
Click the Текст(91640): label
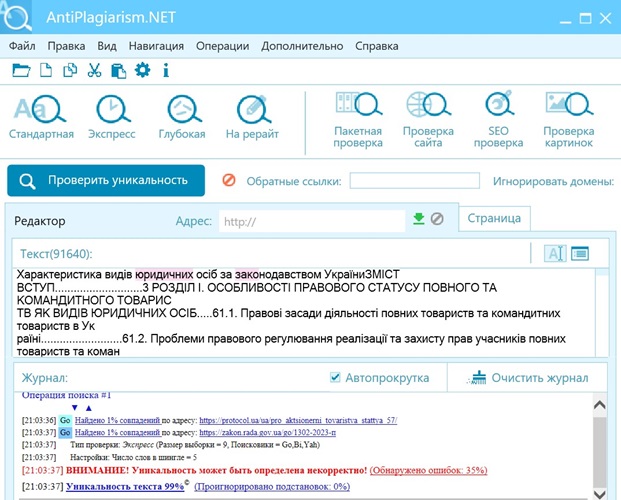tap(56, 254)
